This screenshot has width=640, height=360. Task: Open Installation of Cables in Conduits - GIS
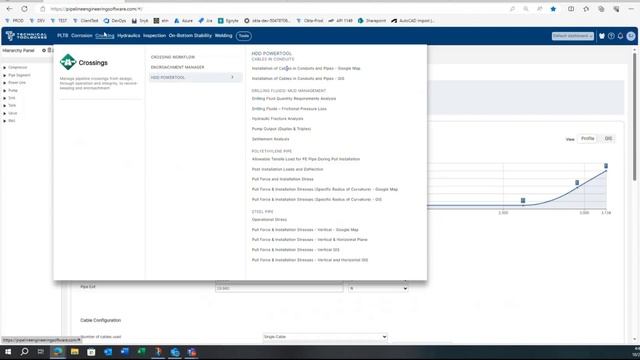(298, 78)
